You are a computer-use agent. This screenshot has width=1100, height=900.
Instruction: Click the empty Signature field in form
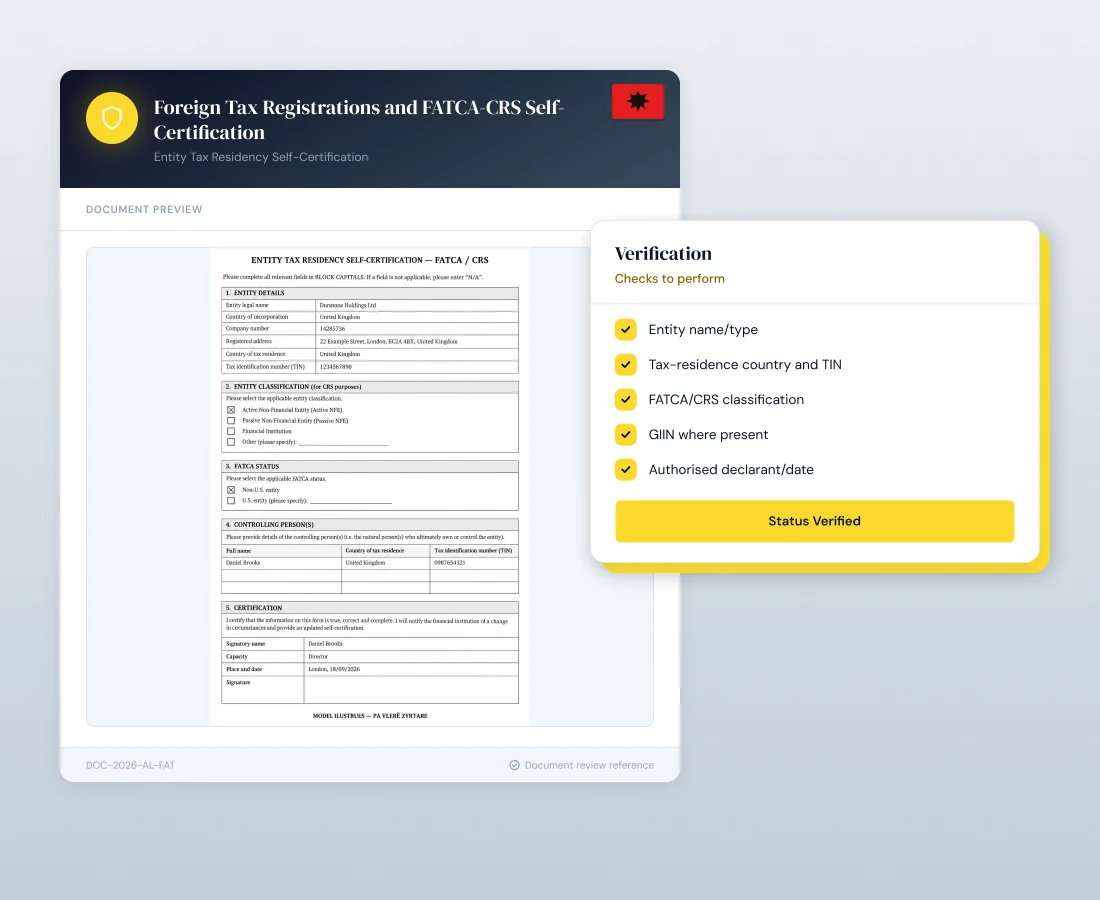pyautogui.click(x=411, y=690)
